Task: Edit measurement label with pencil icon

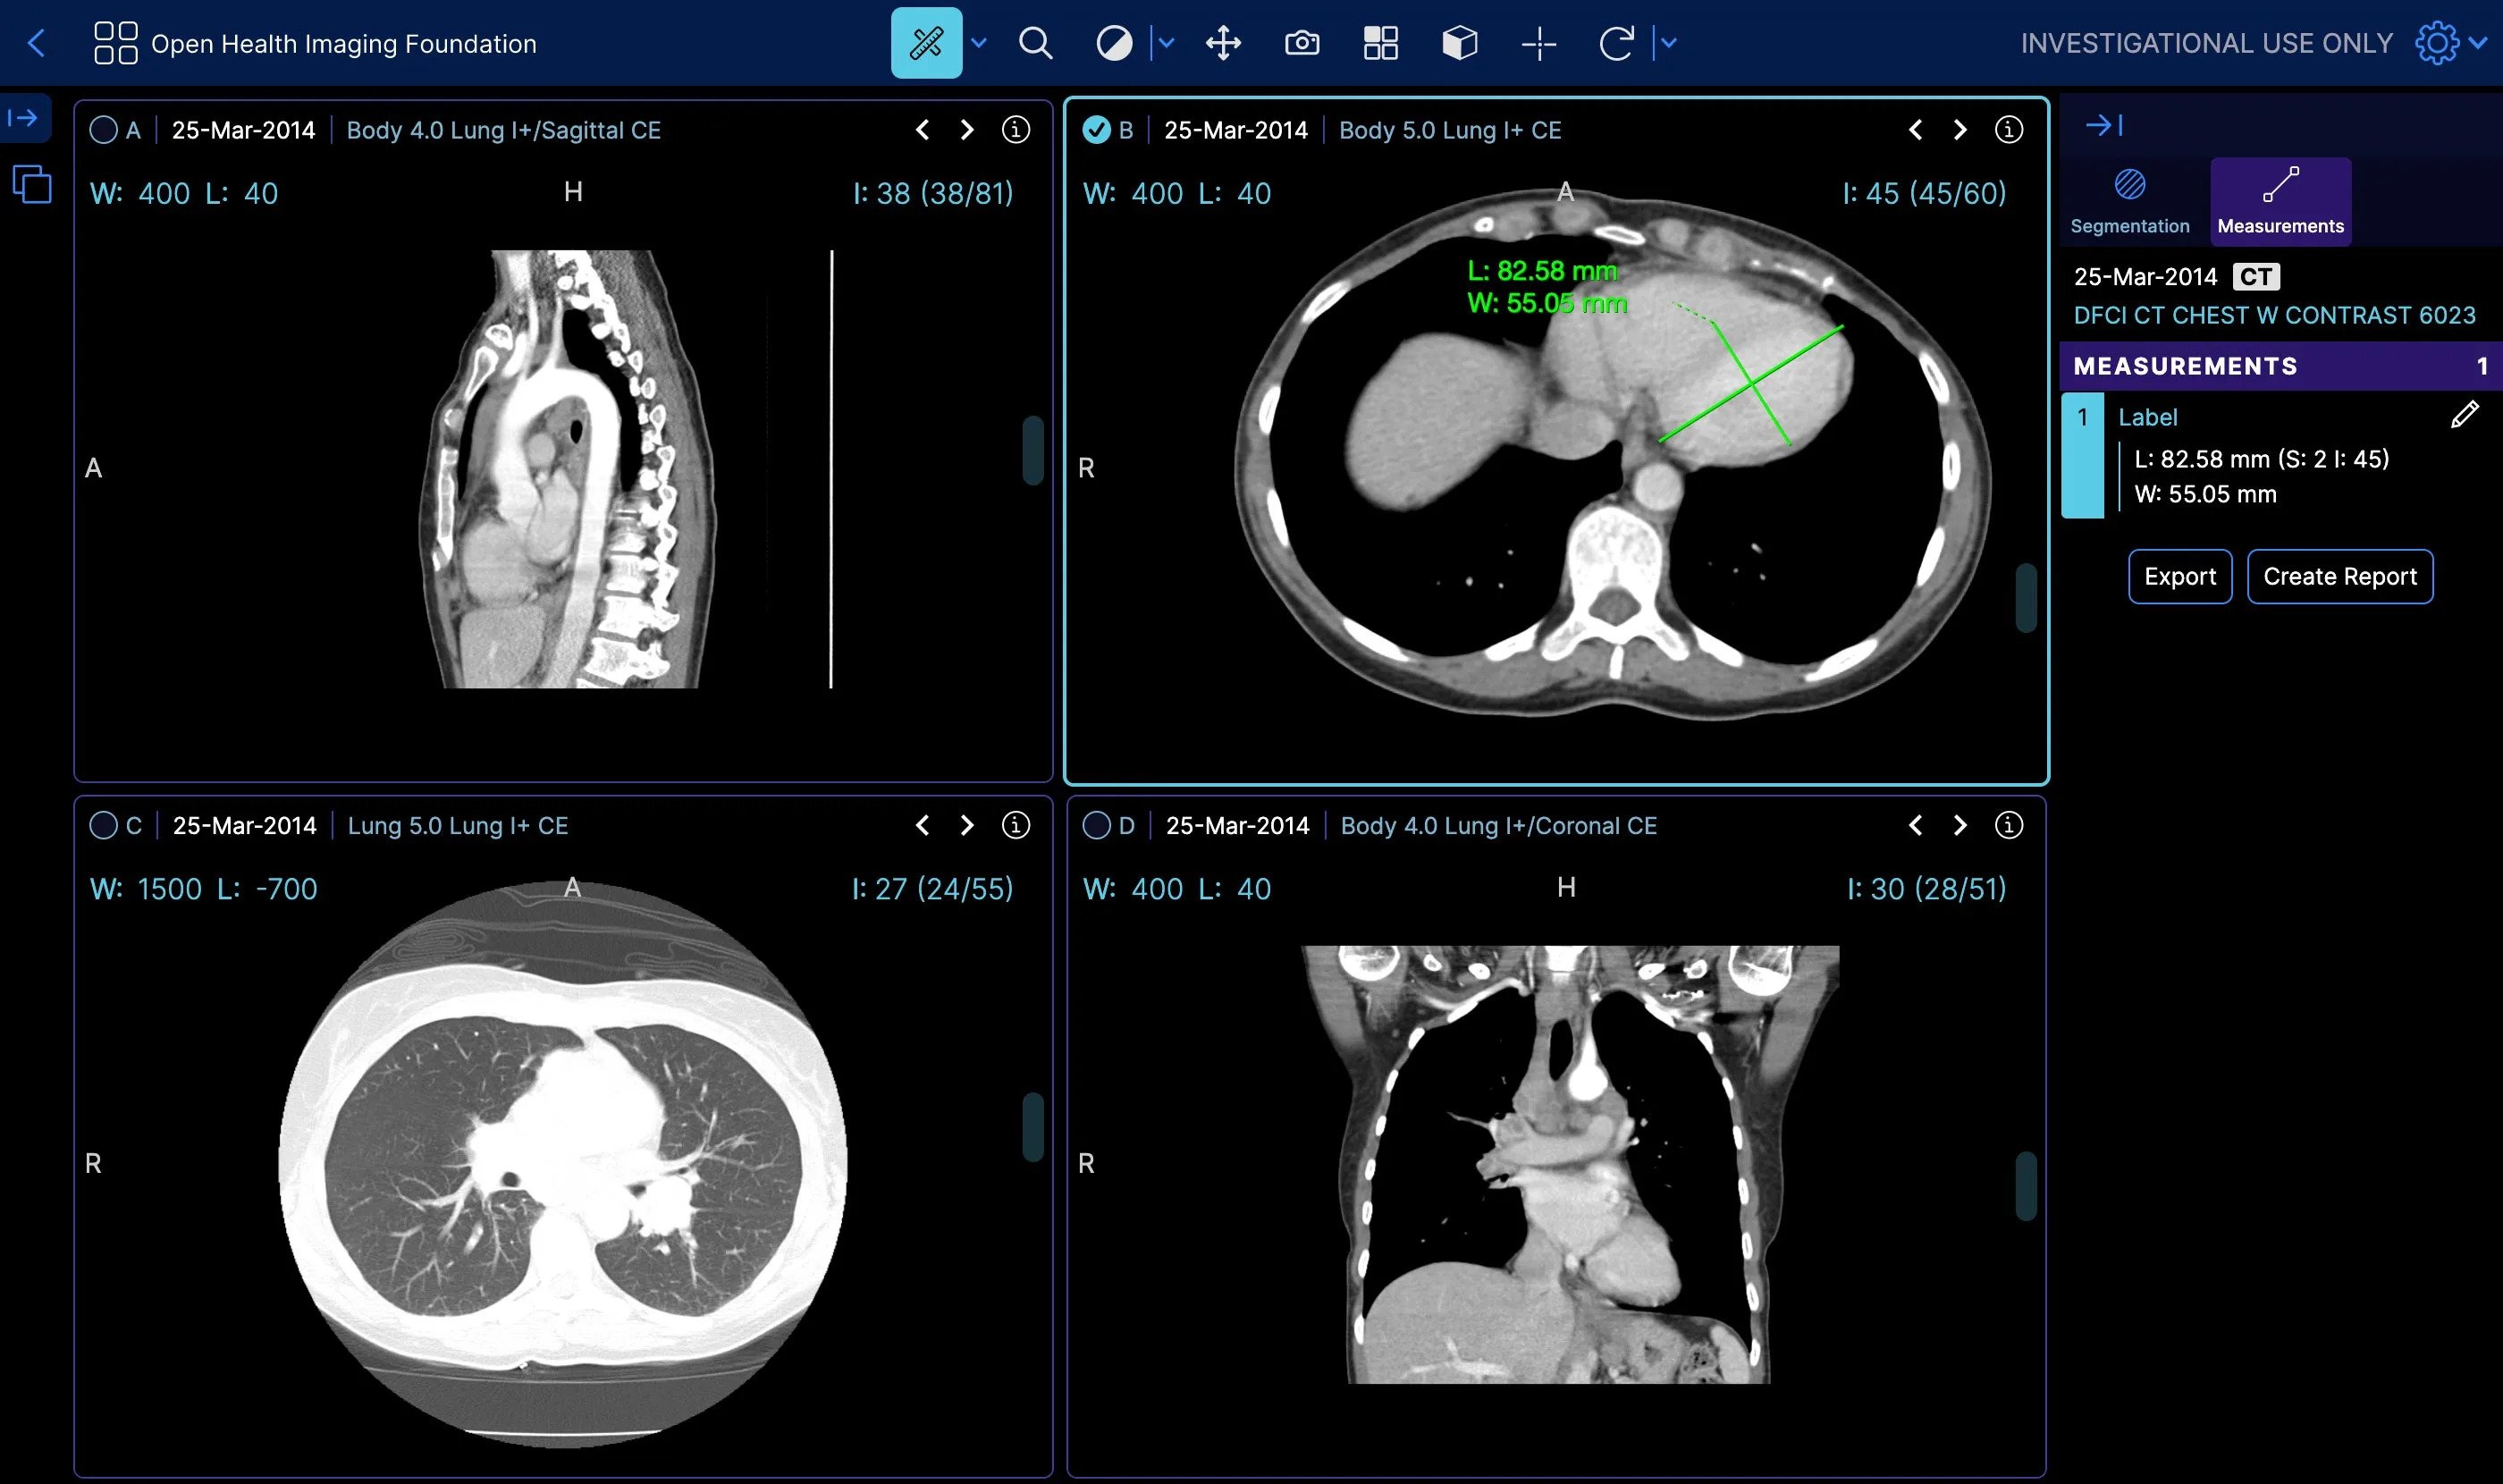Action: click(x=2464, y=415)
